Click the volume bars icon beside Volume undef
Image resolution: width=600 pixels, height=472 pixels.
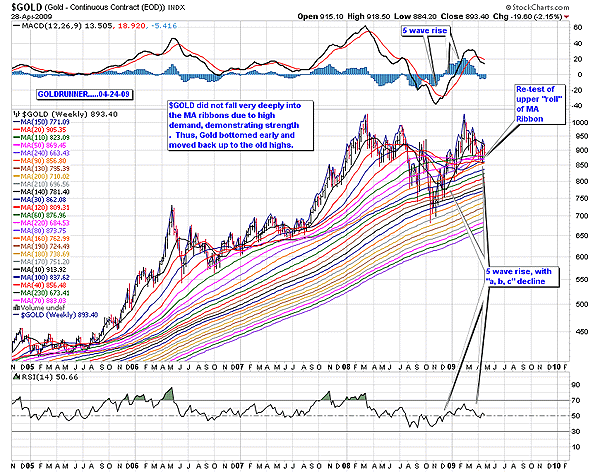16,307
